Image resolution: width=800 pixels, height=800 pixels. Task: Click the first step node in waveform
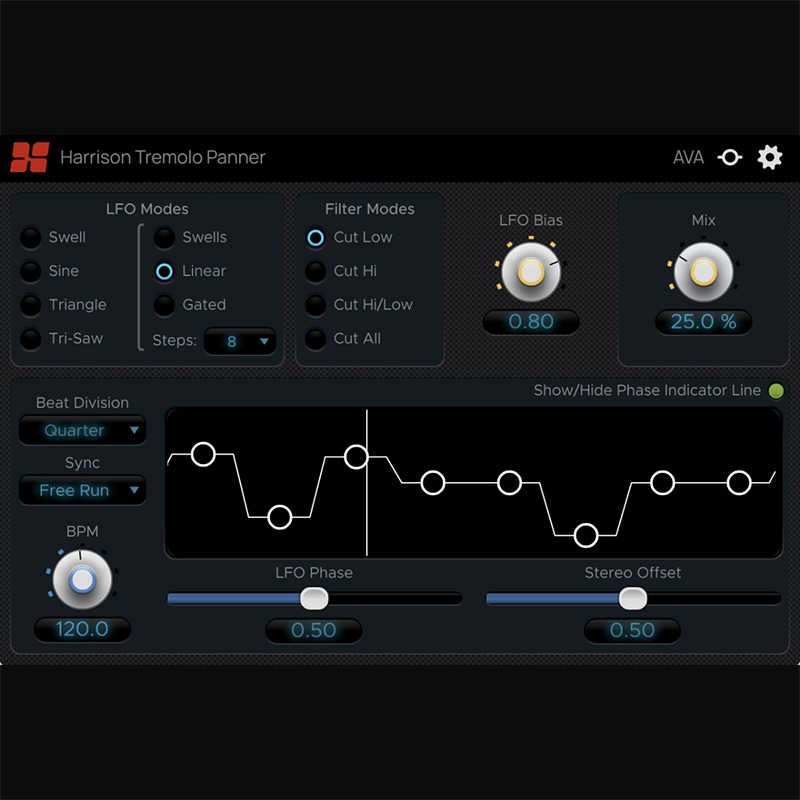203,454
